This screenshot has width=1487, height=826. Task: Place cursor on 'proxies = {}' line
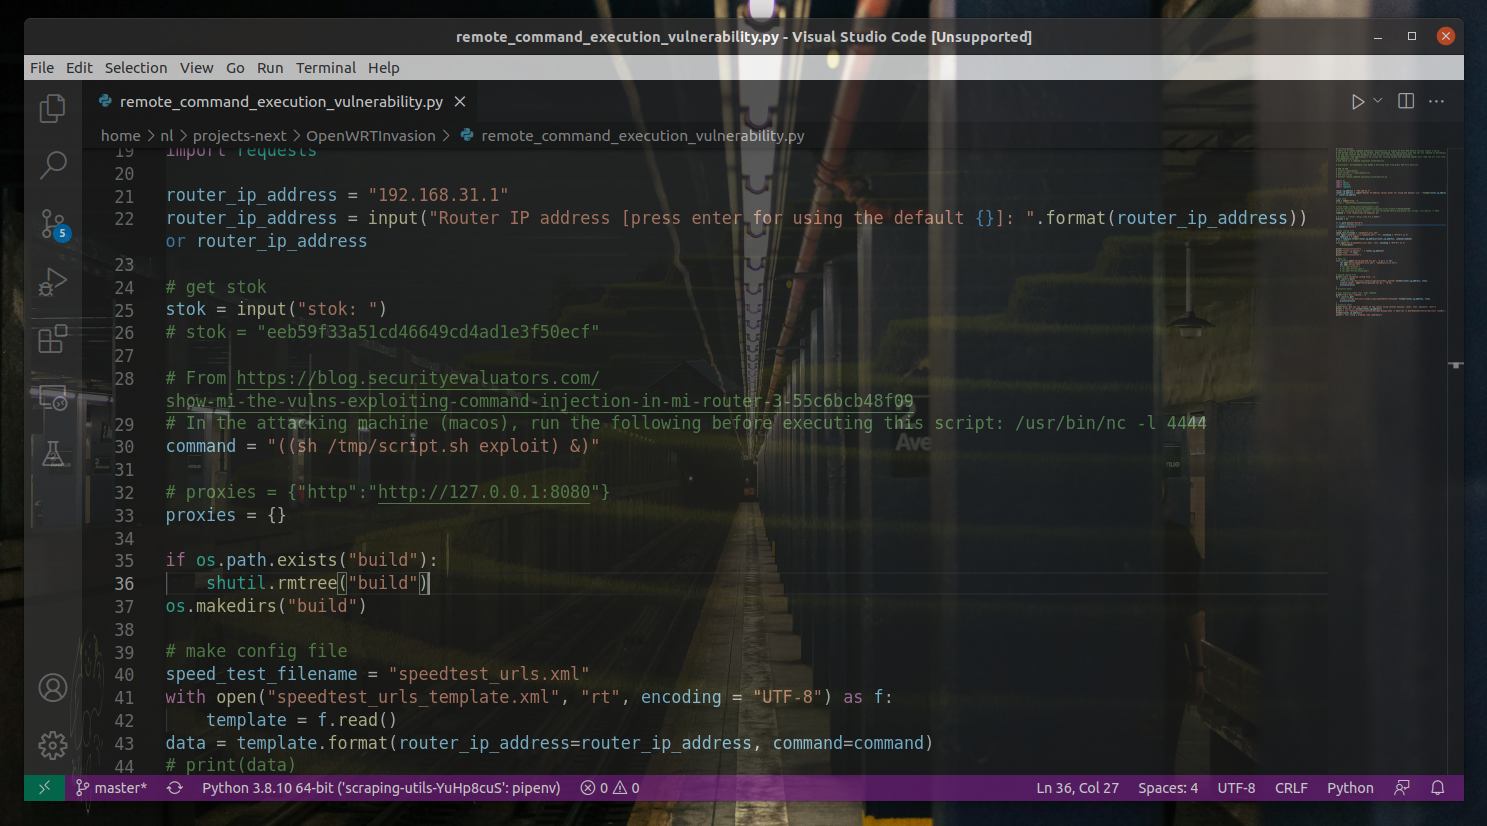226,515
